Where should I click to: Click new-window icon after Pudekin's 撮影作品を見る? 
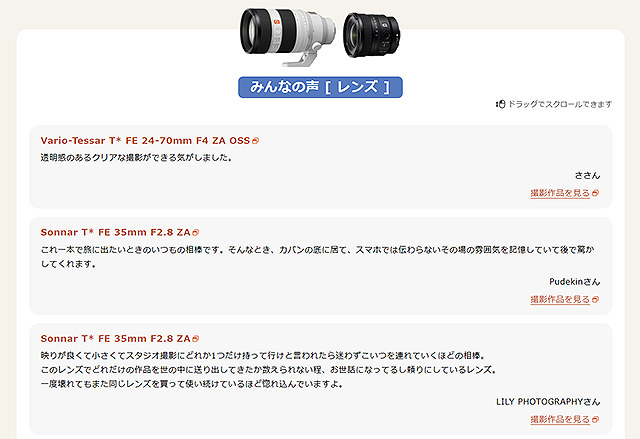click(596, 300)
